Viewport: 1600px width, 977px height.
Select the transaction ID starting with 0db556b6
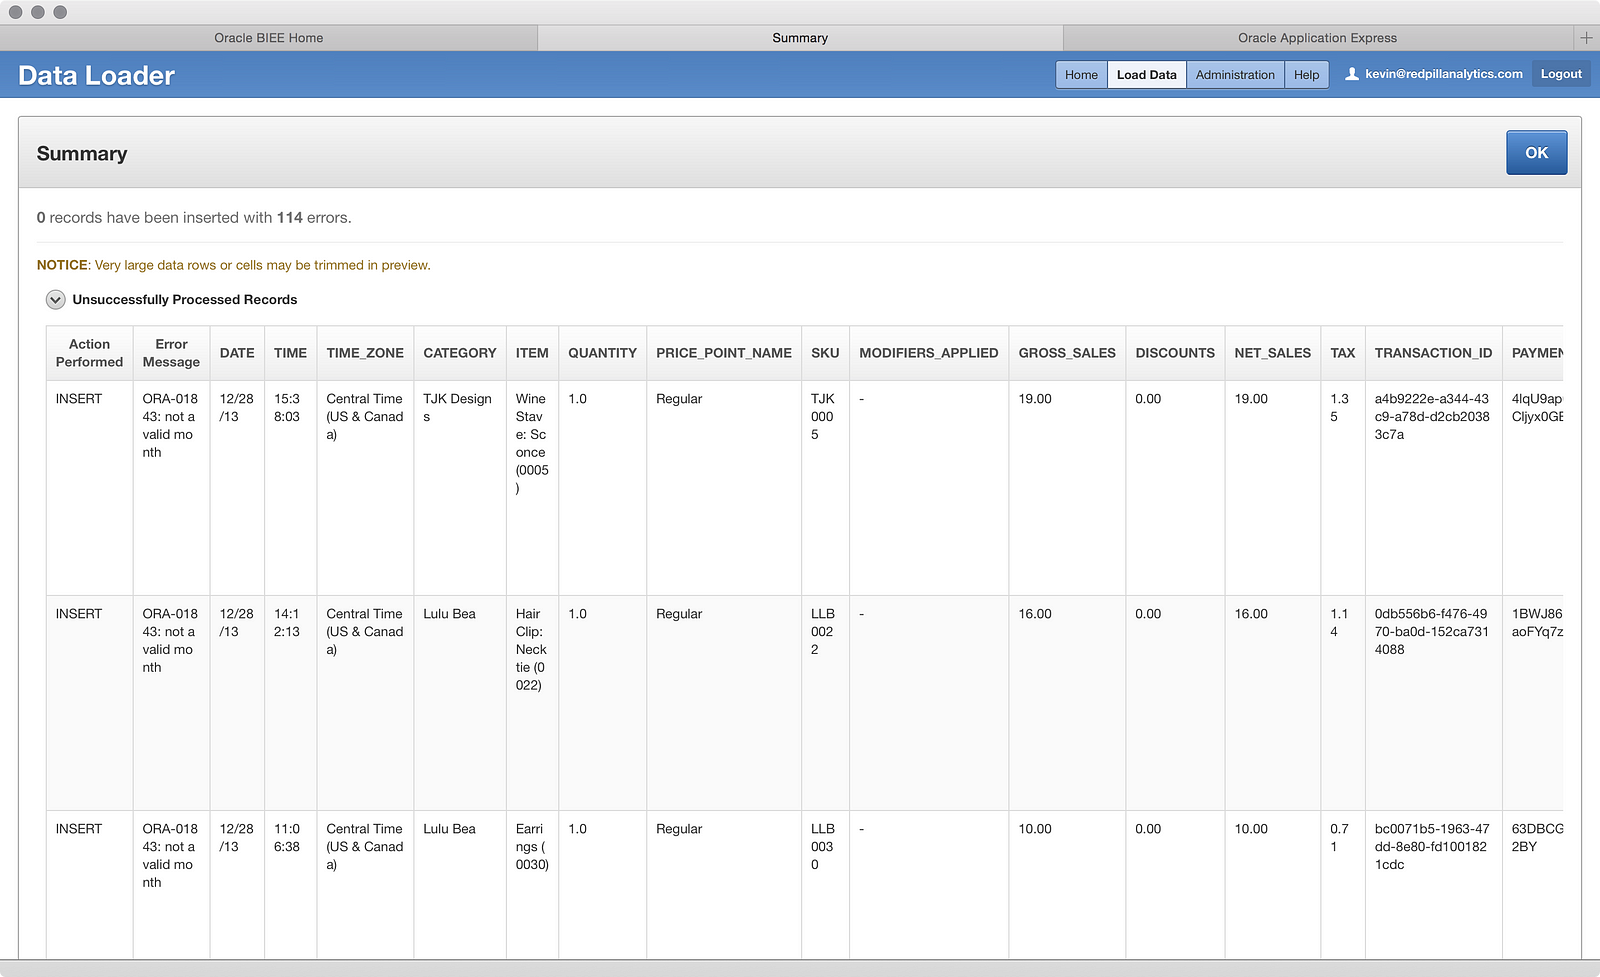1433,703
